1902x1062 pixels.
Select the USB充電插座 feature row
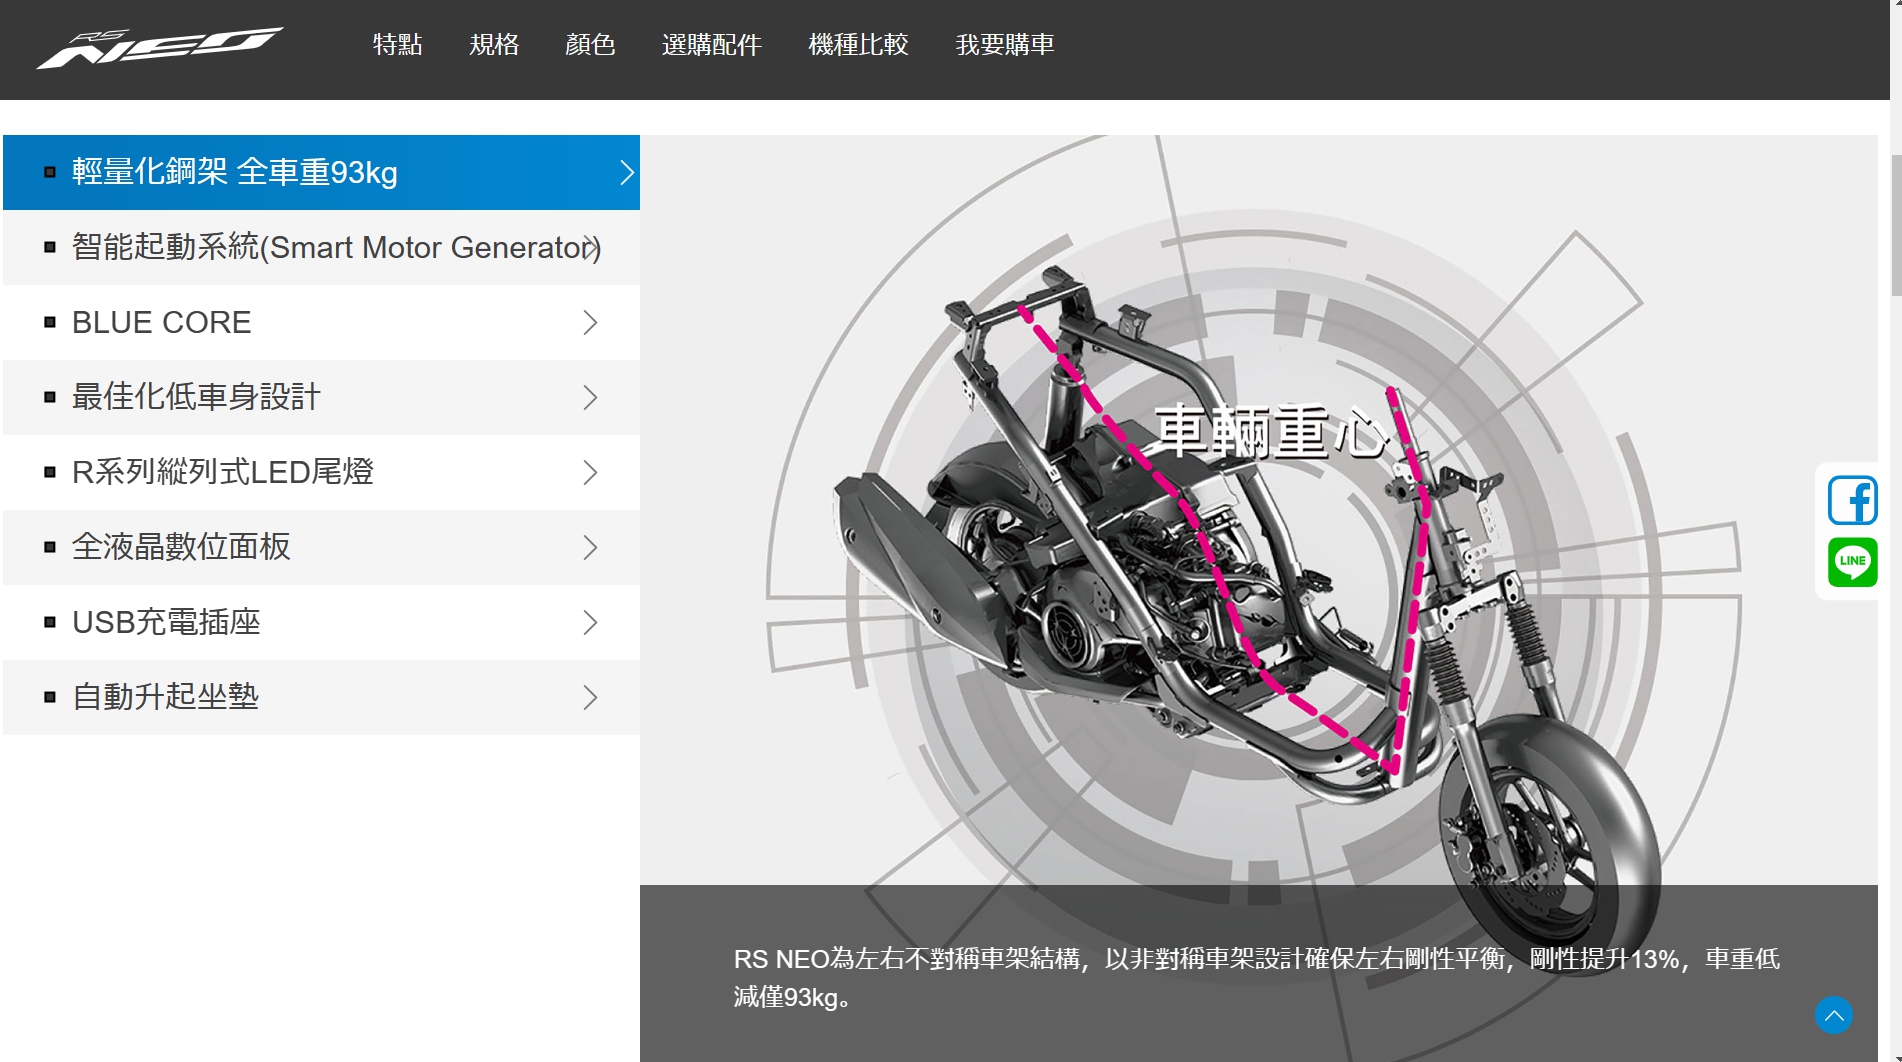coord(321,622)
